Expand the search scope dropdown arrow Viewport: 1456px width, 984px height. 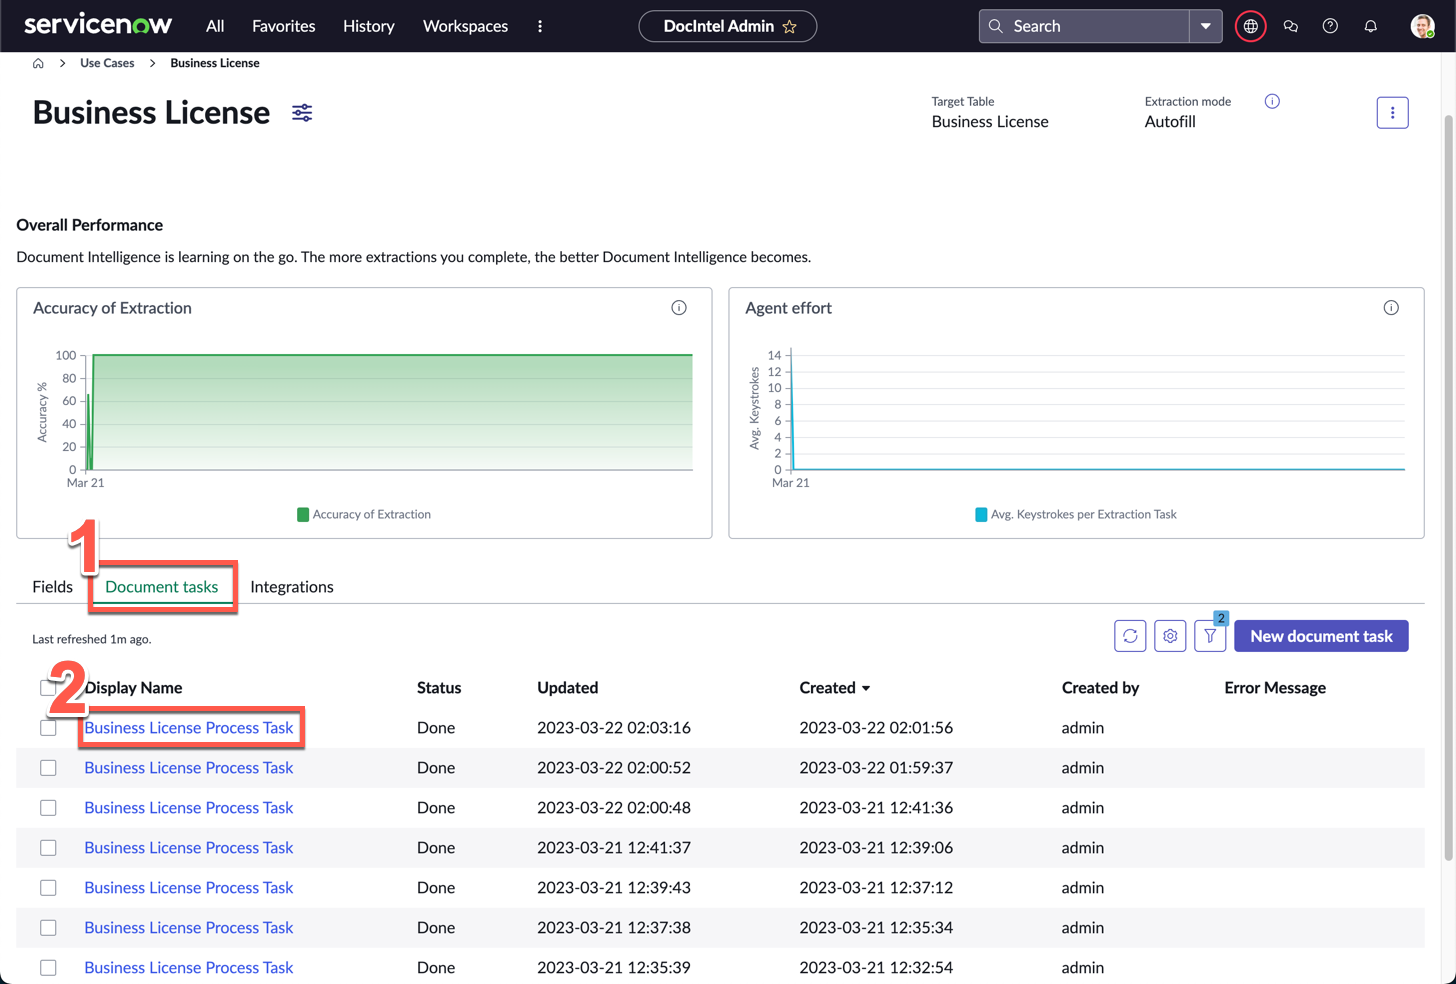tap(1206, 26)
